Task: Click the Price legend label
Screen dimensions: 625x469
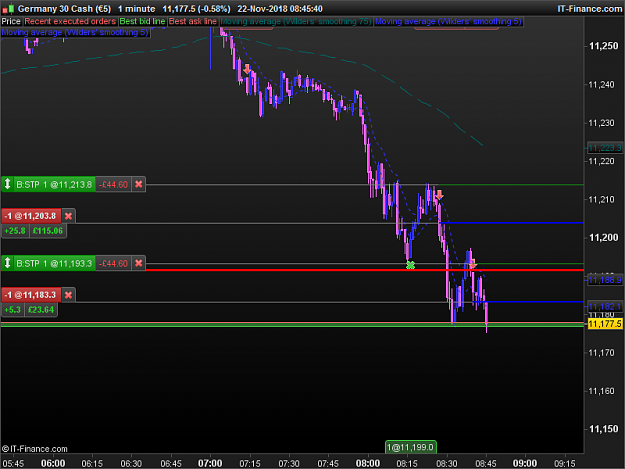Action: [11, 22]
